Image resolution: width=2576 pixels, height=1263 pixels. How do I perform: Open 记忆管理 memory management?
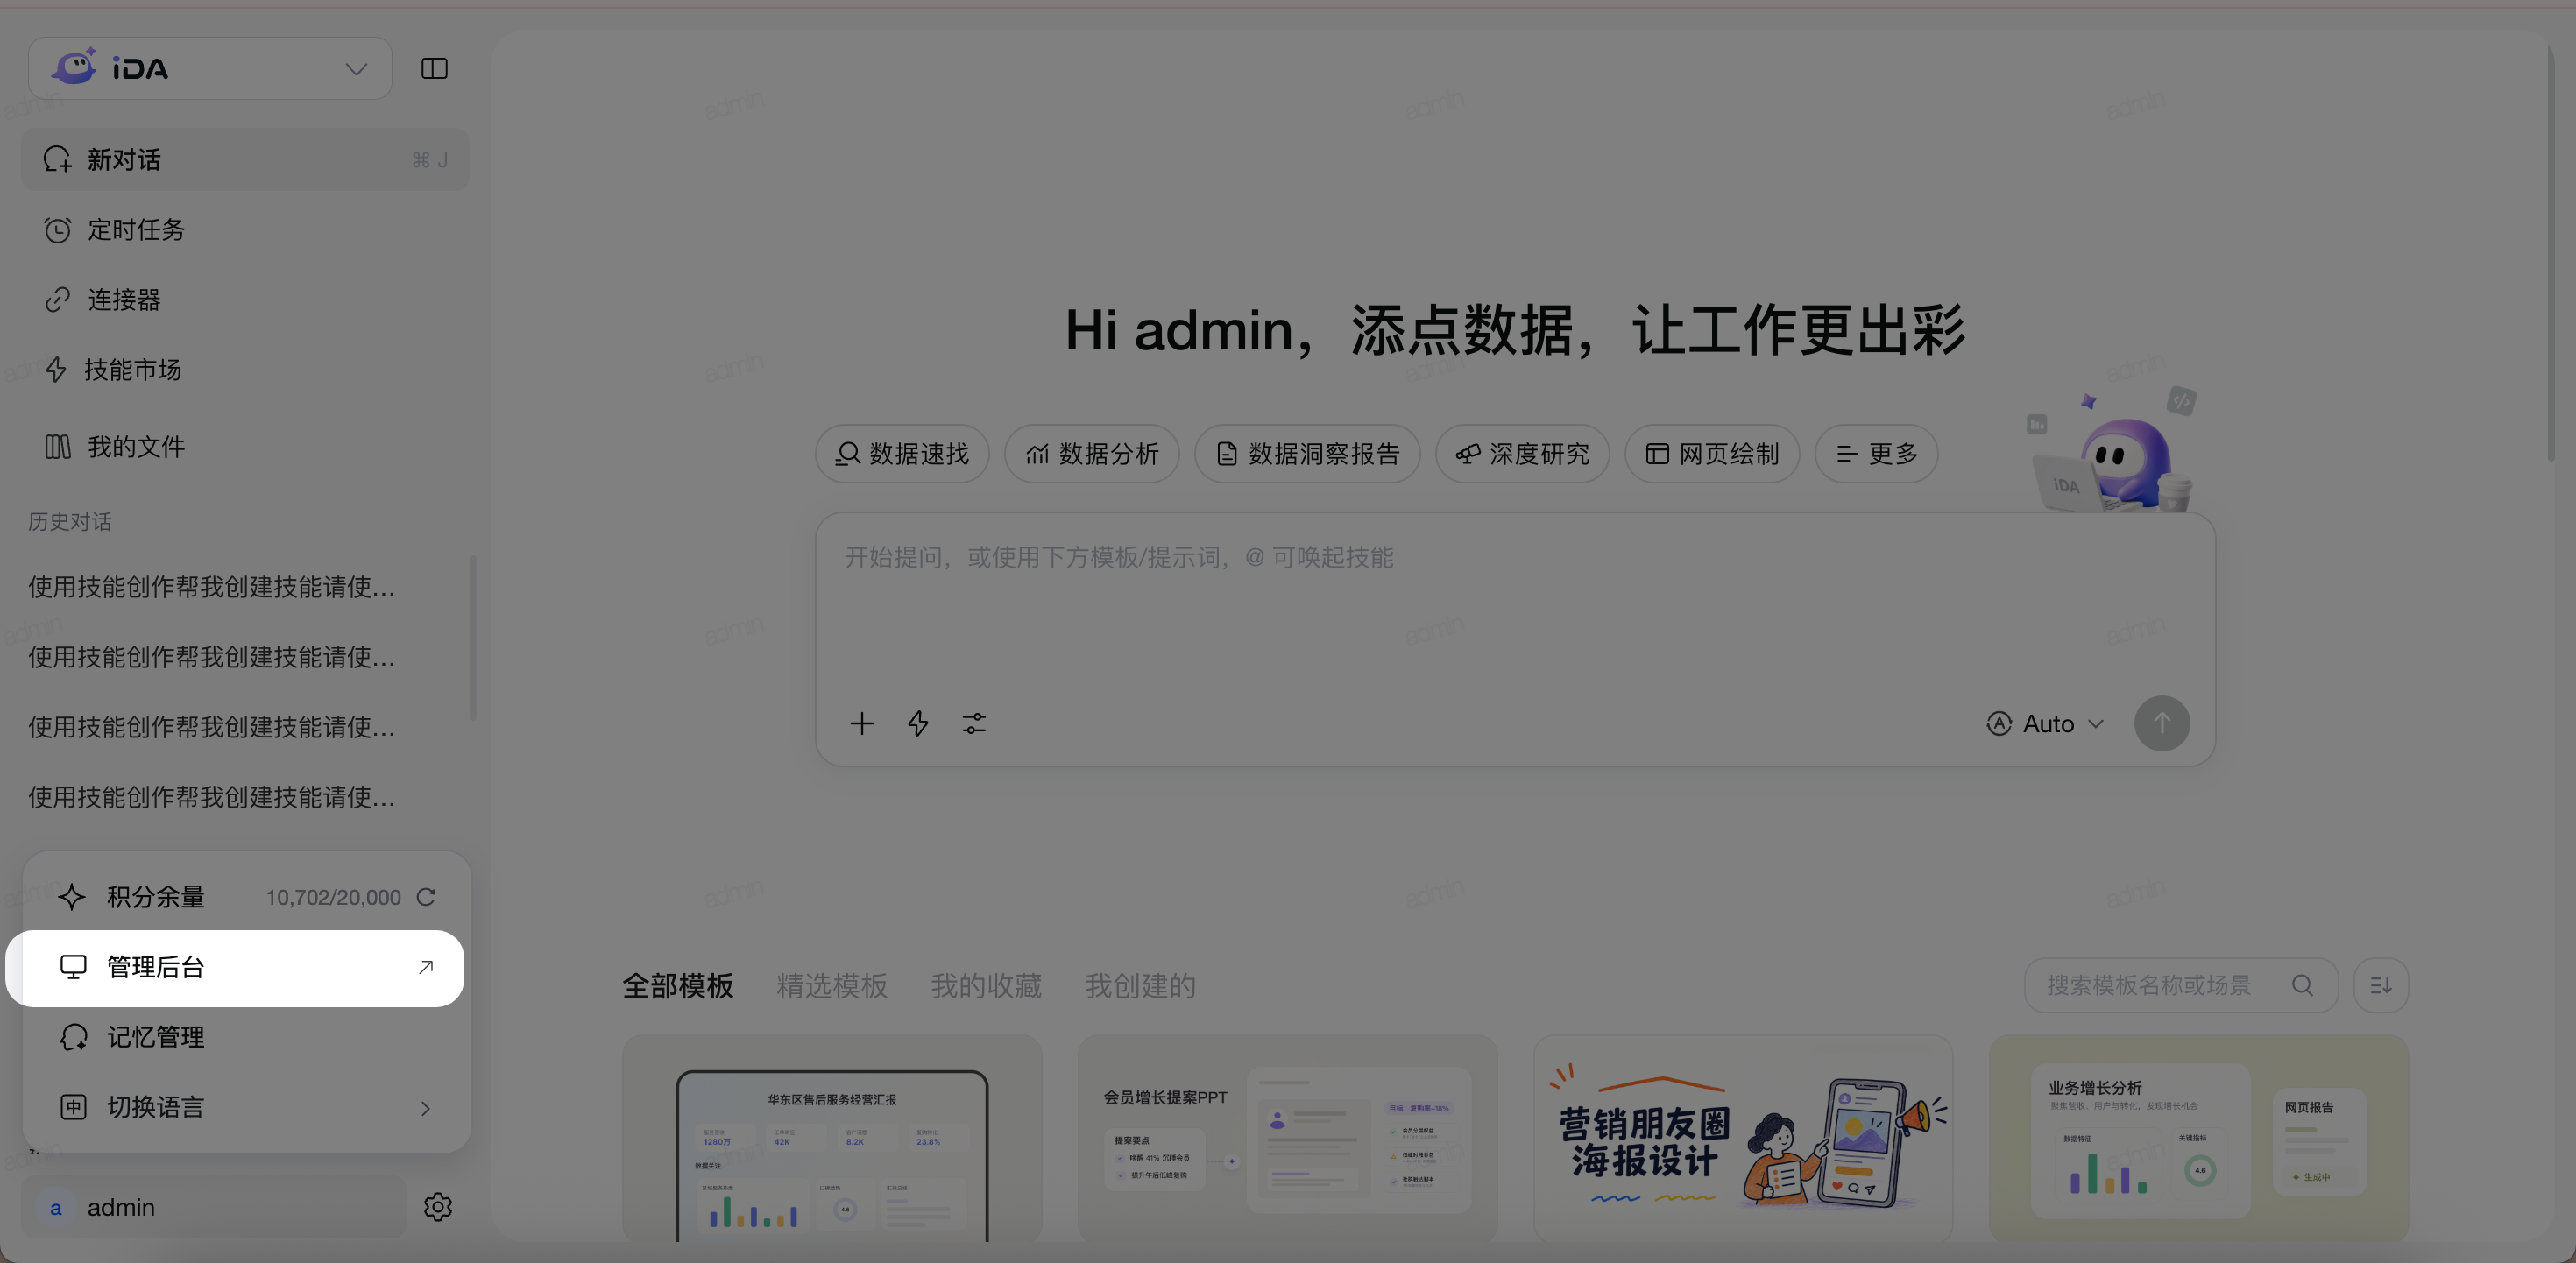[246, 1037]
